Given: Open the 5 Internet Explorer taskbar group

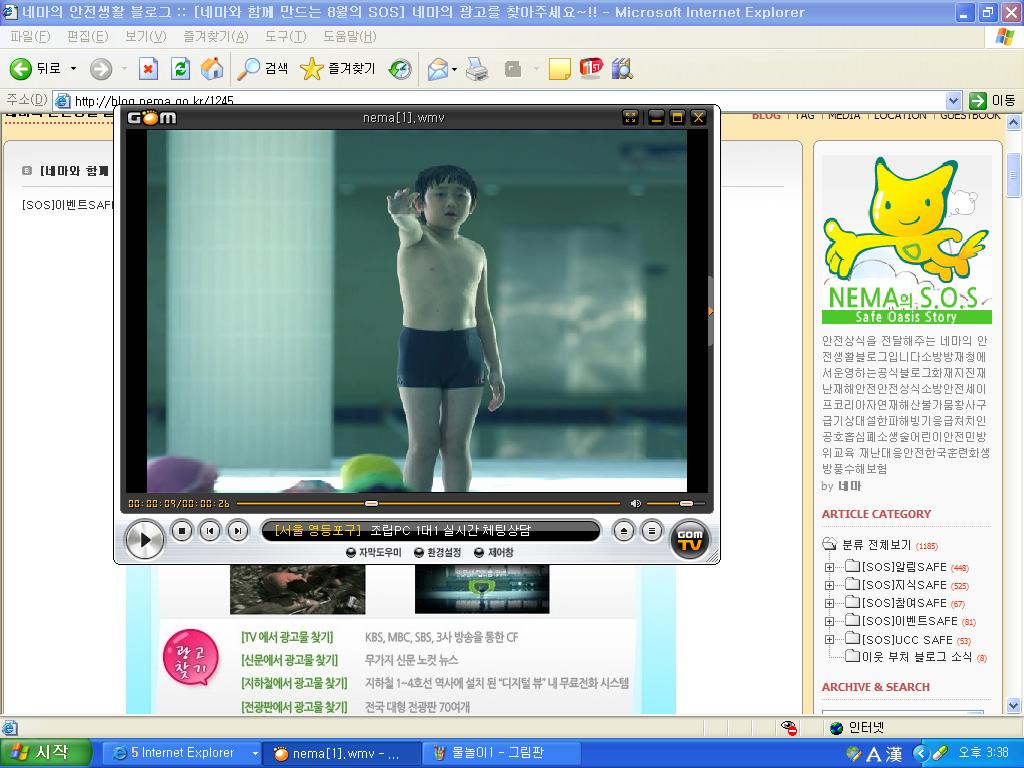Looking at the screenshot, I should (183, 753).
